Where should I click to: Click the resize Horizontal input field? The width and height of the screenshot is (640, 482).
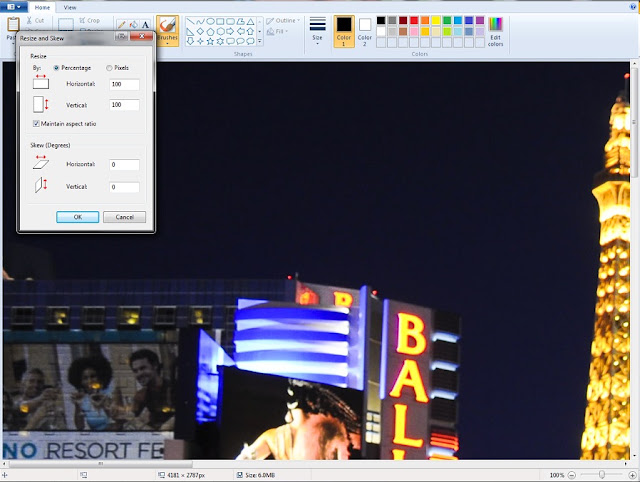point(124,84)
